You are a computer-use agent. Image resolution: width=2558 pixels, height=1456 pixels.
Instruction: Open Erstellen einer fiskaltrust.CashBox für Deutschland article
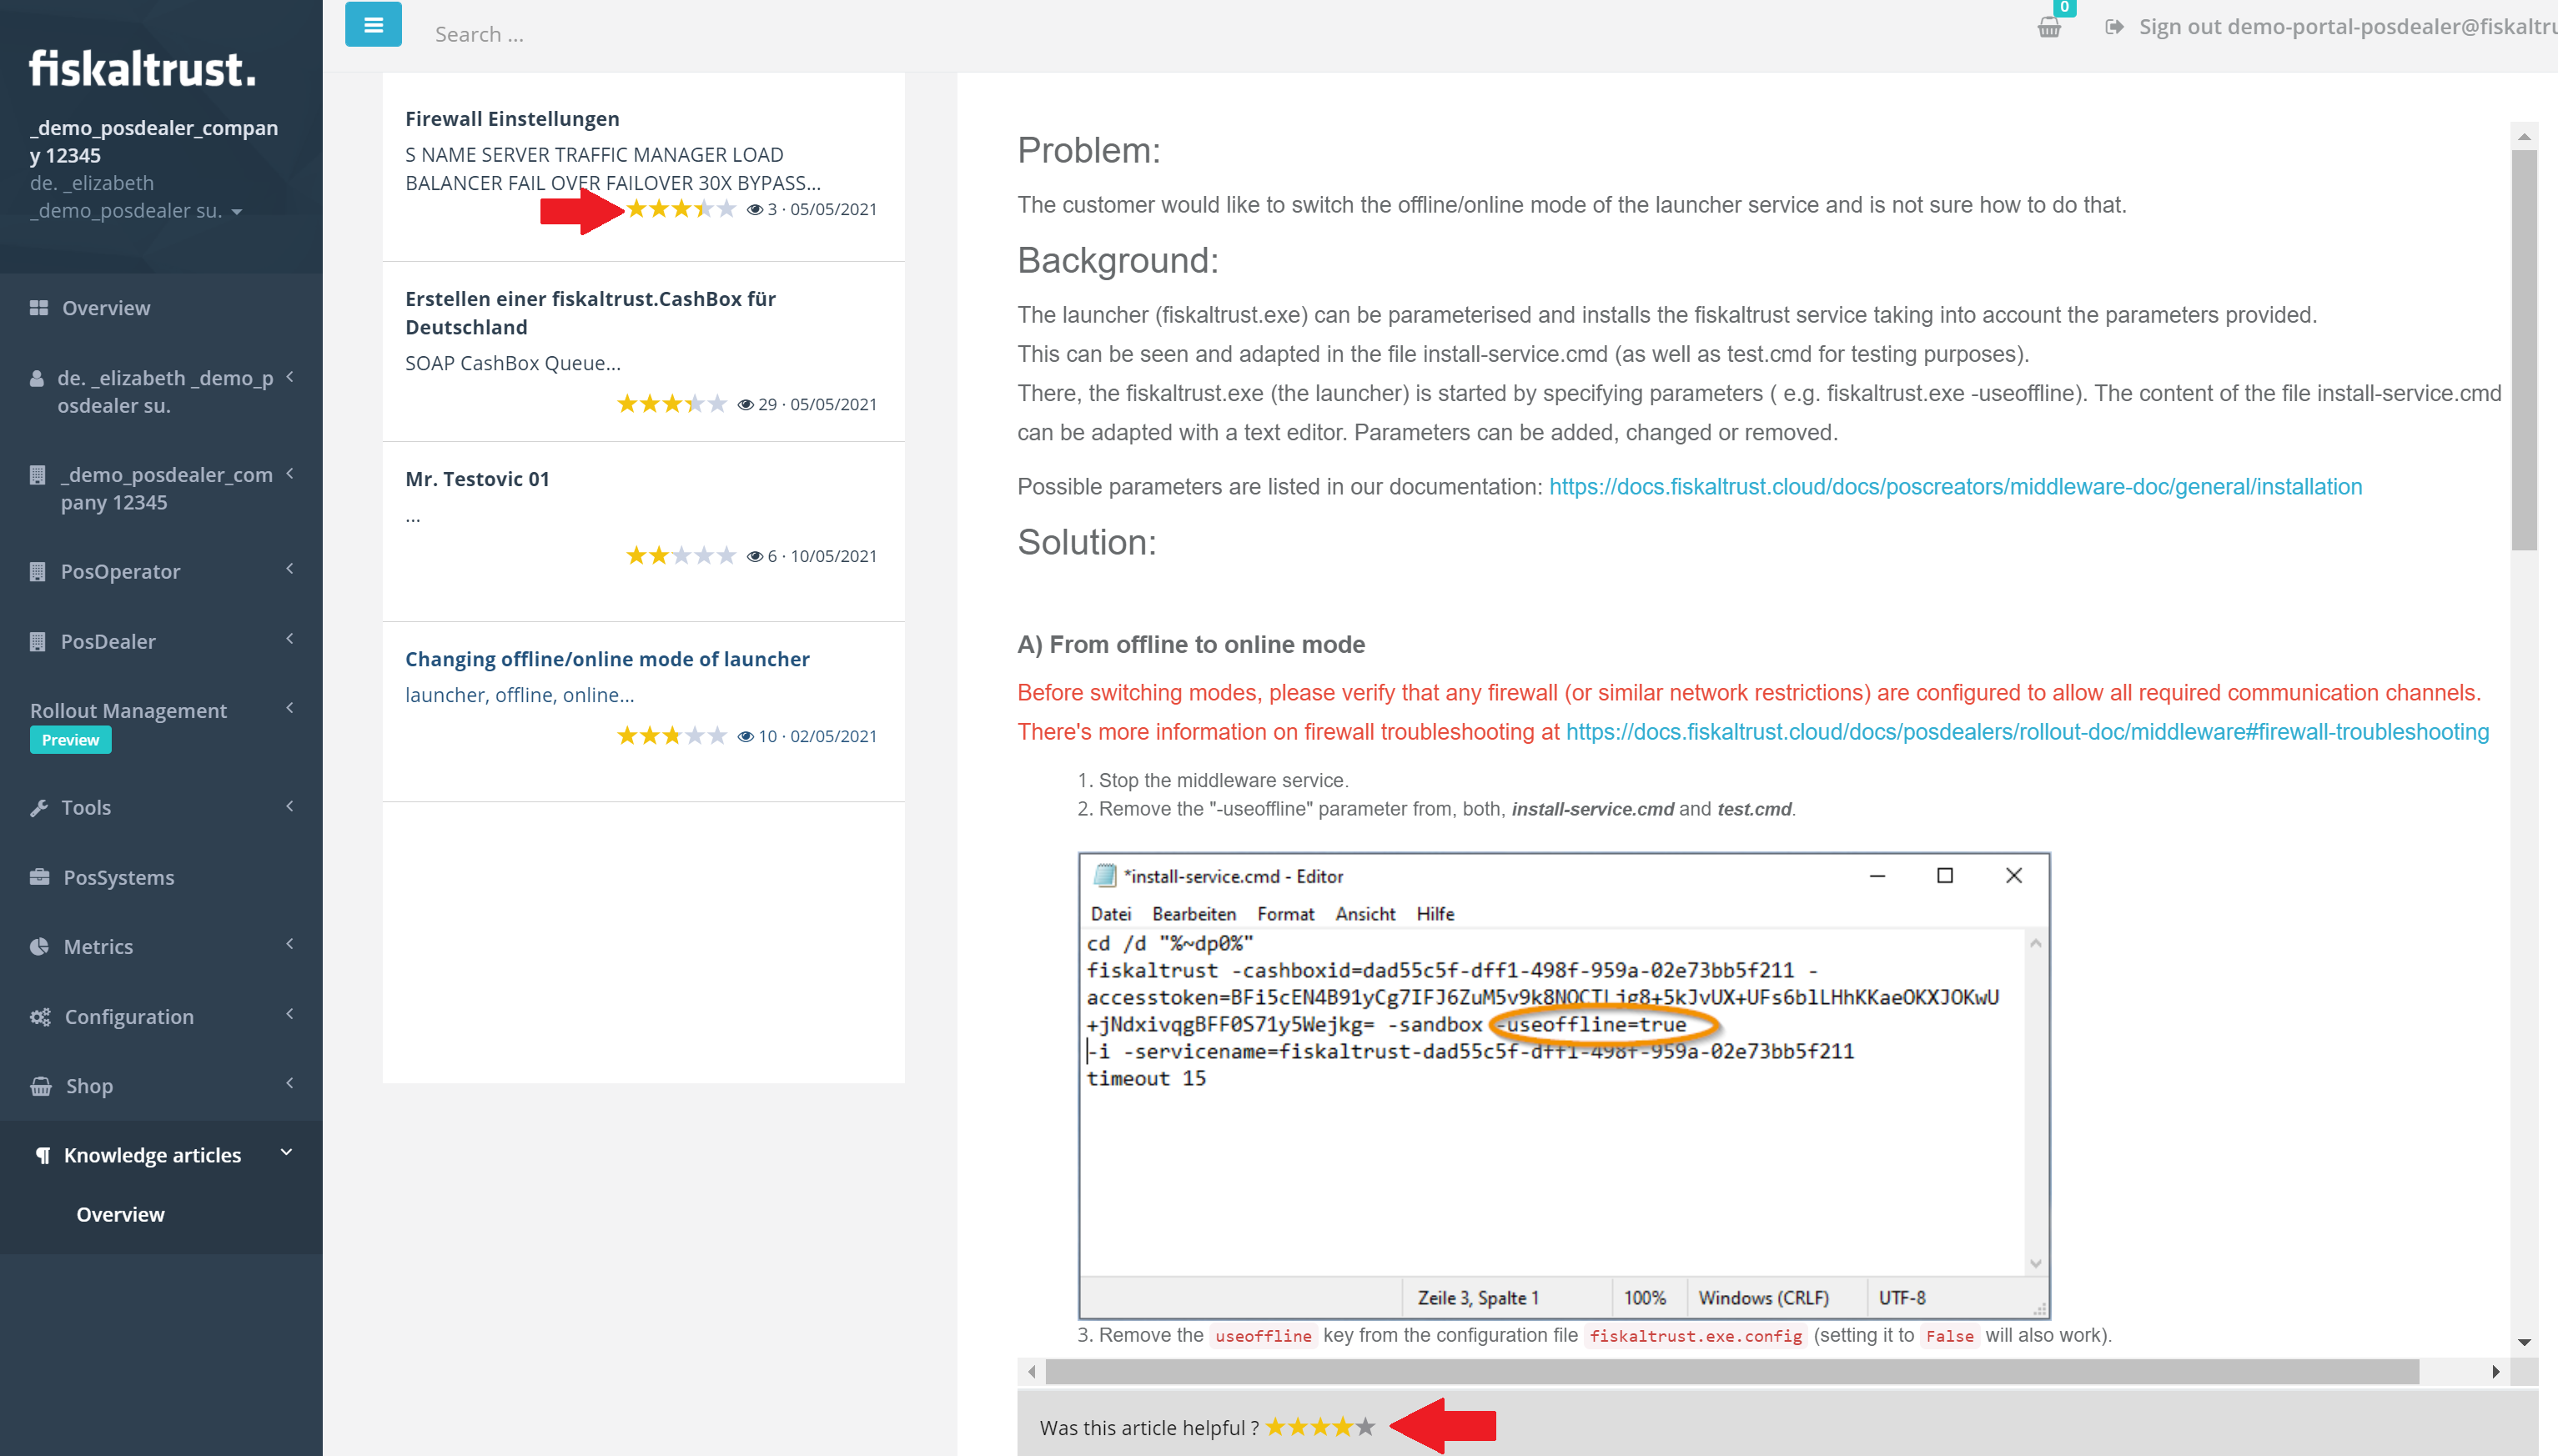pos(590,313)
